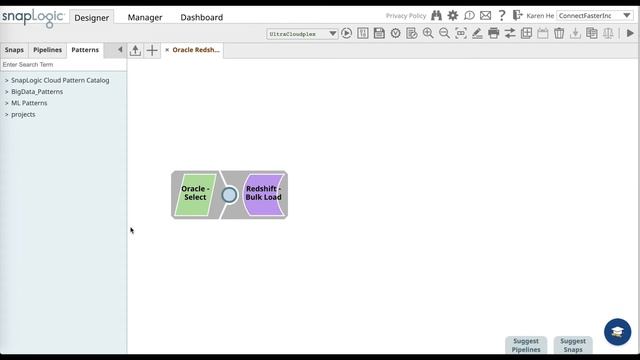
Task: Click the greyed-out icon right of the copy icon
Action: 608,33
